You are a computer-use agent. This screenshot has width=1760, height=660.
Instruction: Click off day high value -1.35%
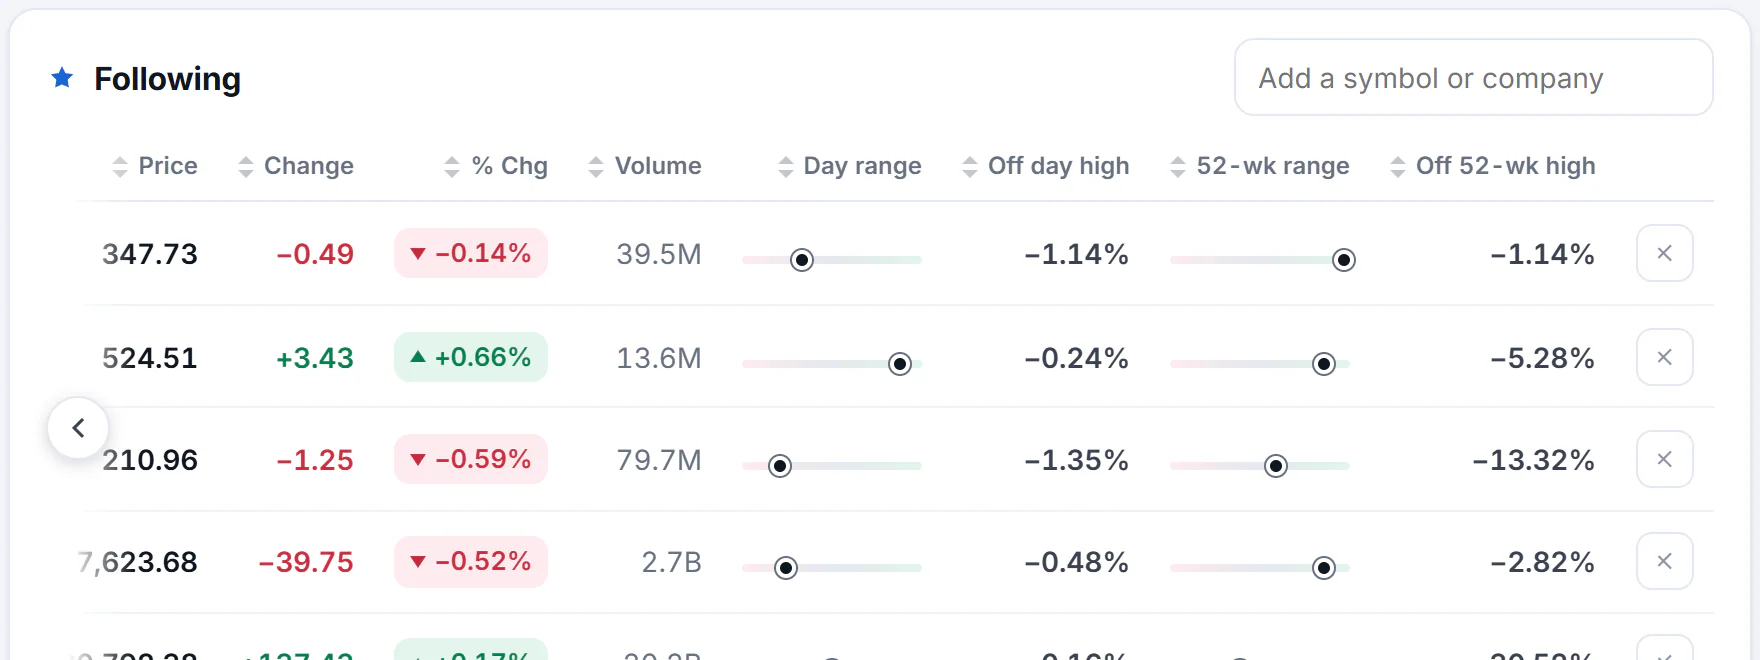click(x=1076, y=460)
